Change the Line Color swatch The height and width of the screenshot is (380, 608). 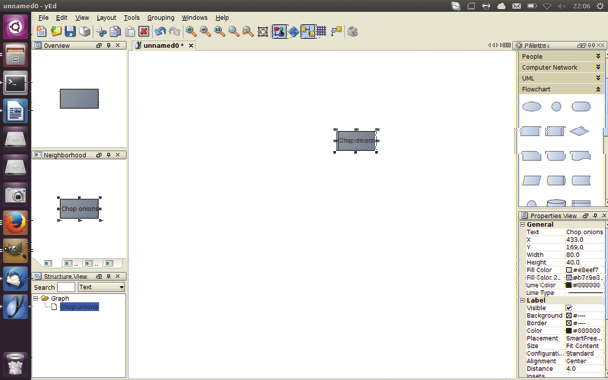point(569,285)
